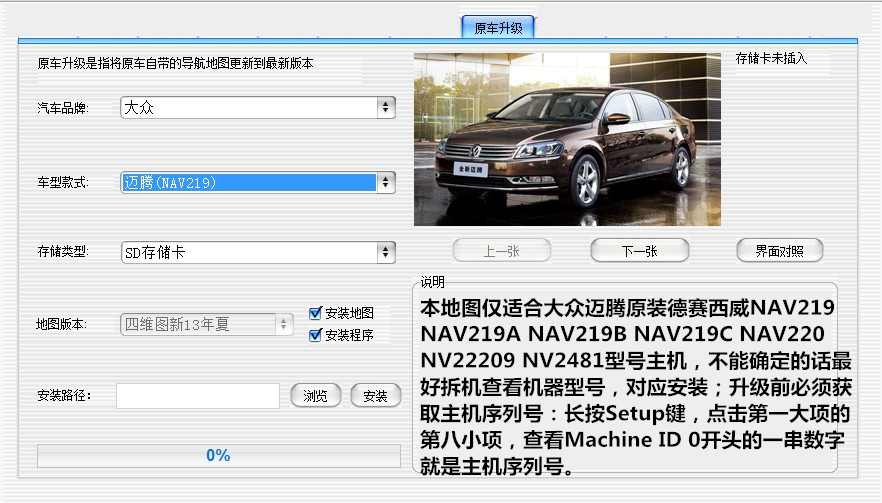Toggle the 安装程序 checkbox

click(316, 335)
